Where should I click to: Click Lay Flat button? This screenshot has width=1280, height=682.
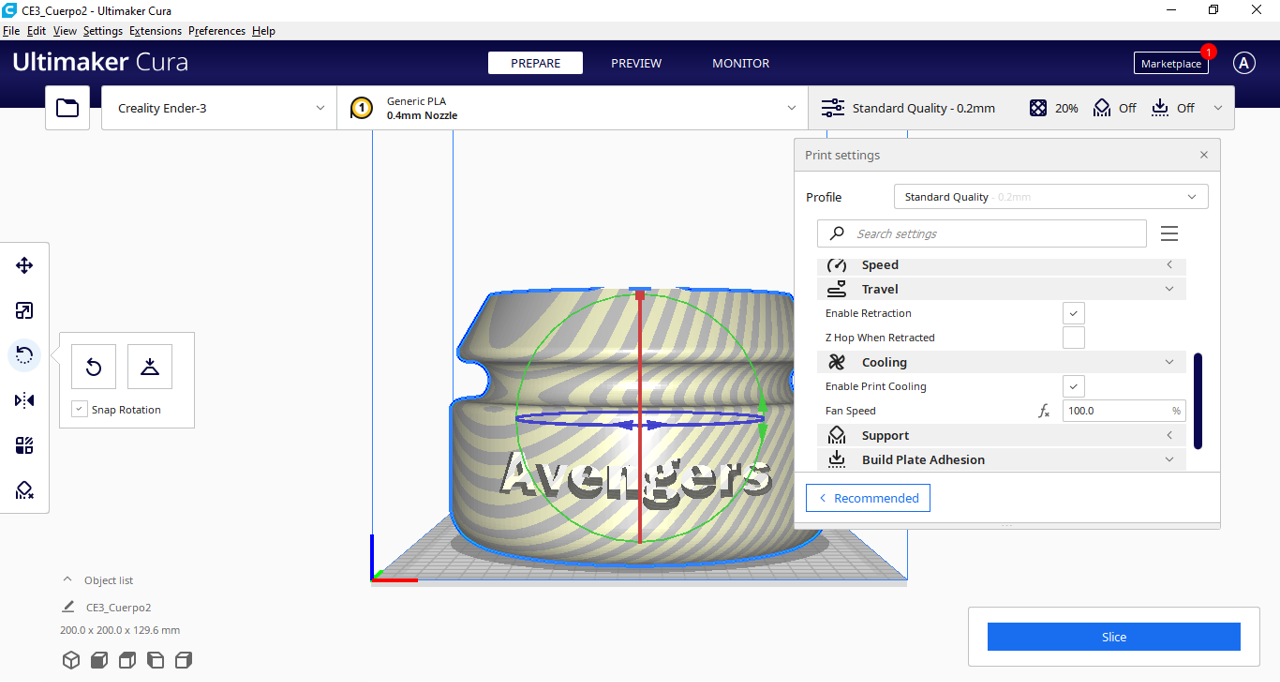coord(150,366)
